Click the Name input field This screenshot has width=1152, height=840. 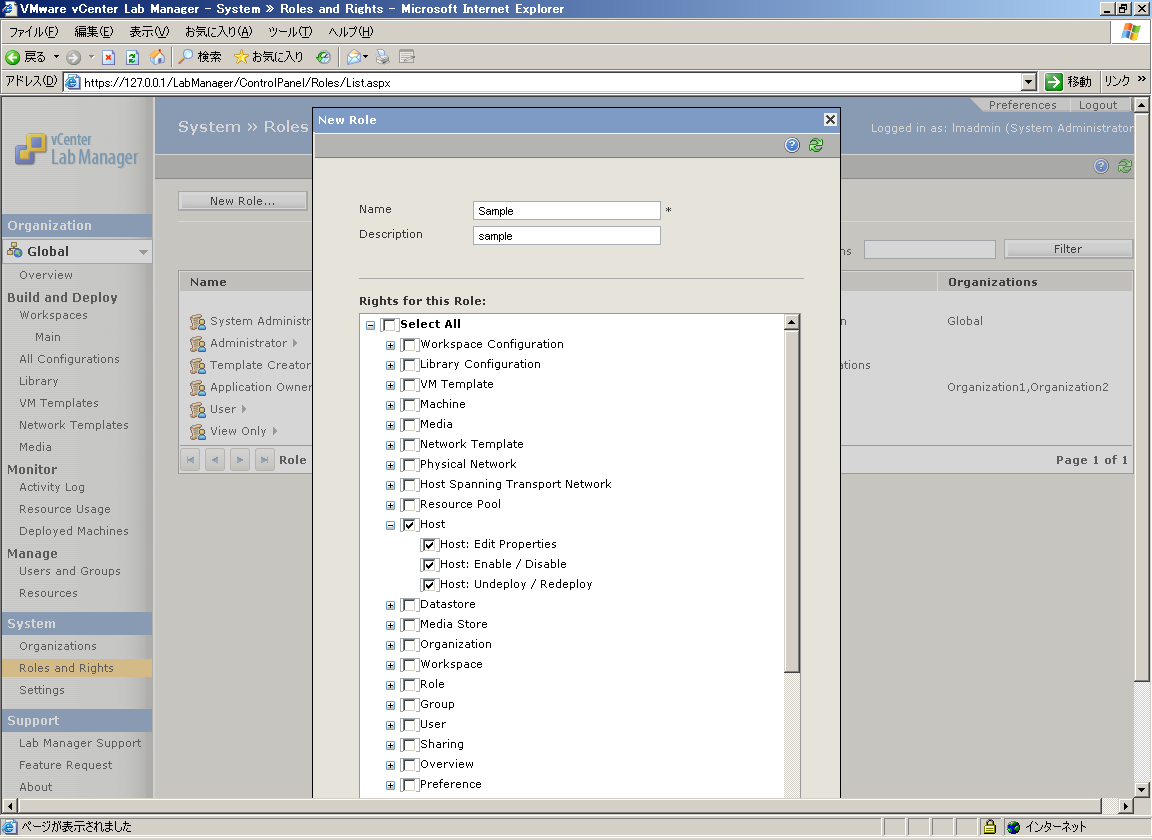click(x=566, y=211)
